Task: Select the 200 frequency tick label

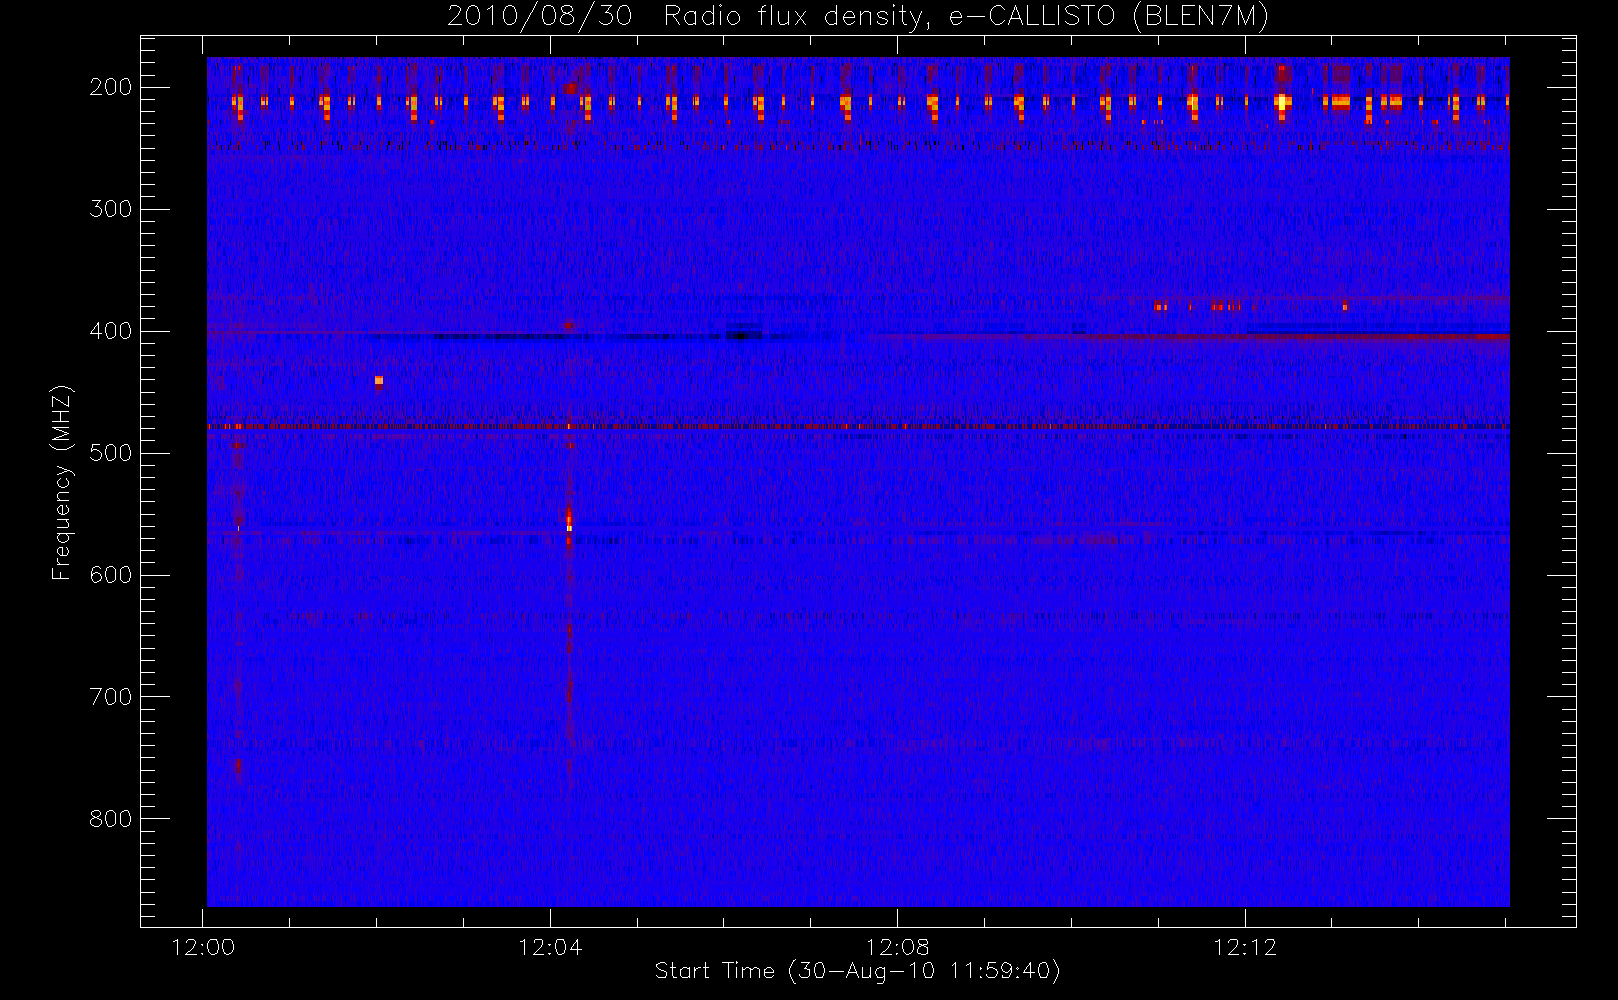Action: (110, 87)
